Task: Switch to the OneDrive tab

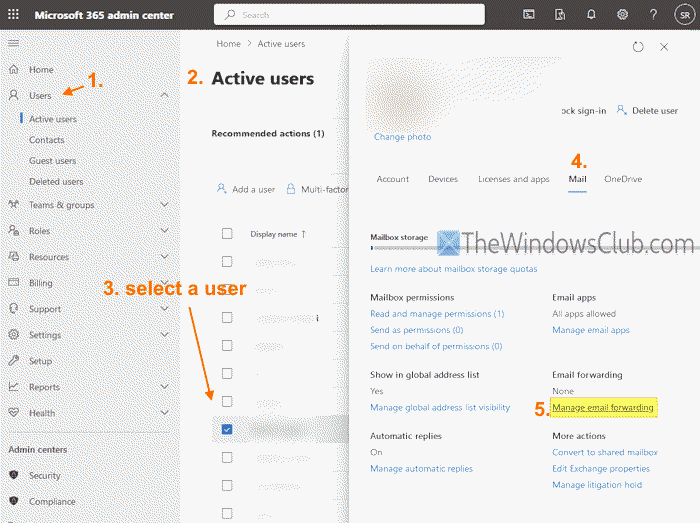Action: tap(623, 179)
